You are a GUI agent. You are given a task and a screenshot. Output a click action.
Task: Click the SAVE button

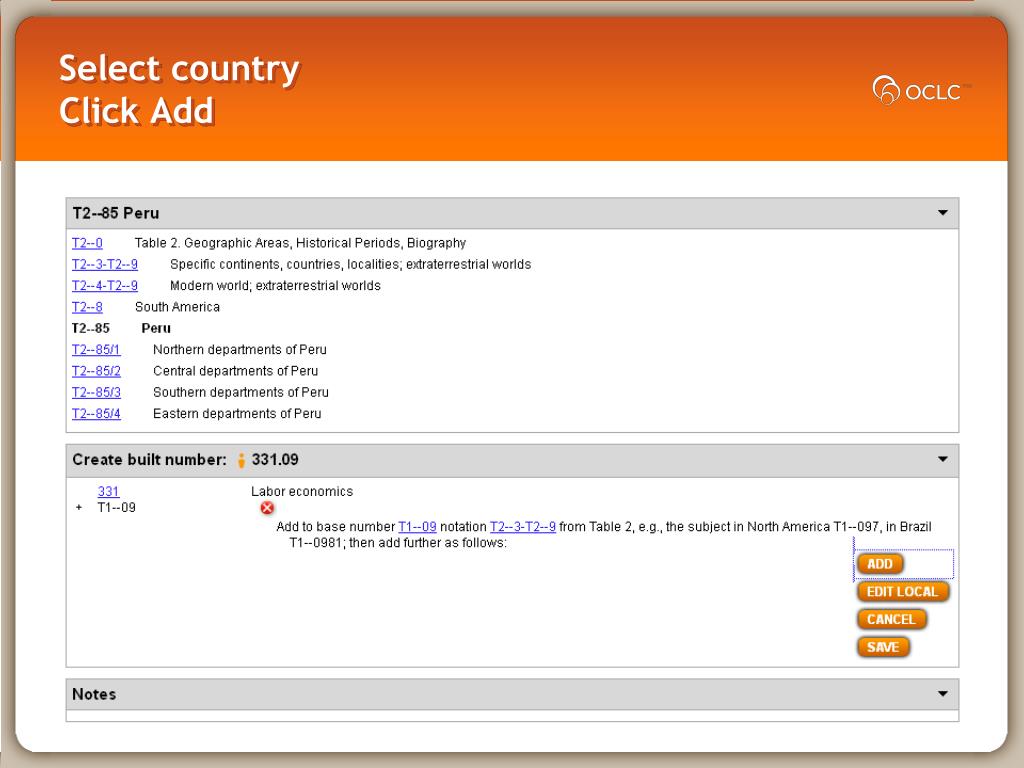click(x=883, y=647)
